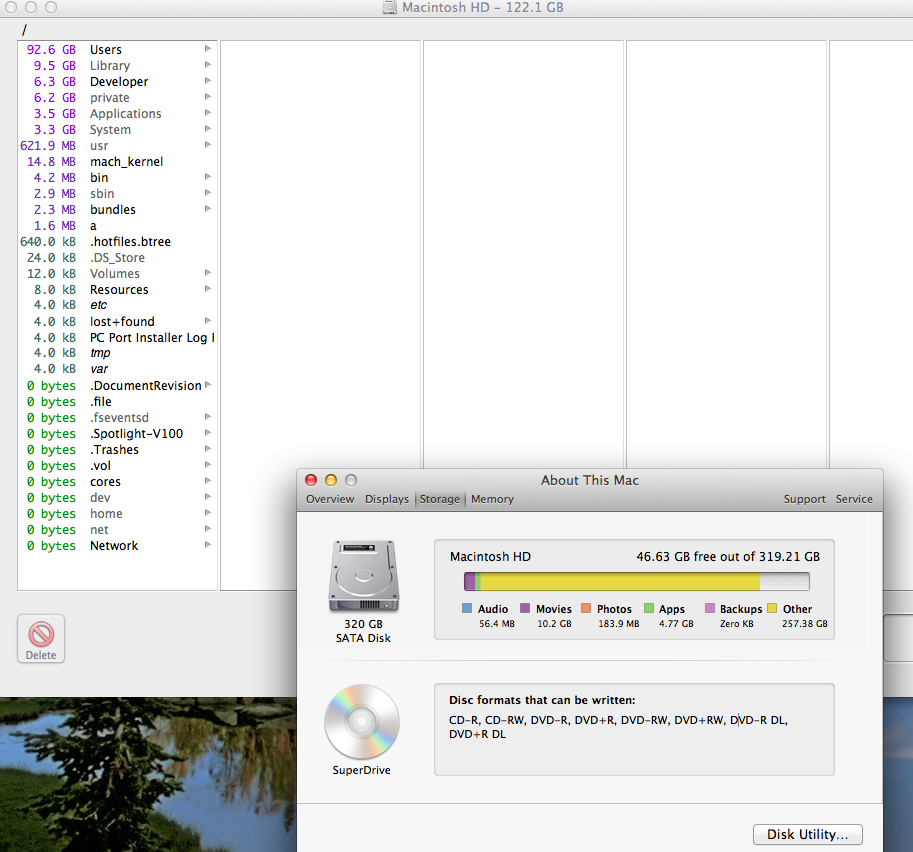Select the net row
Image resolution: width=913 pixels, height=852 pixels.
(118, 529)
